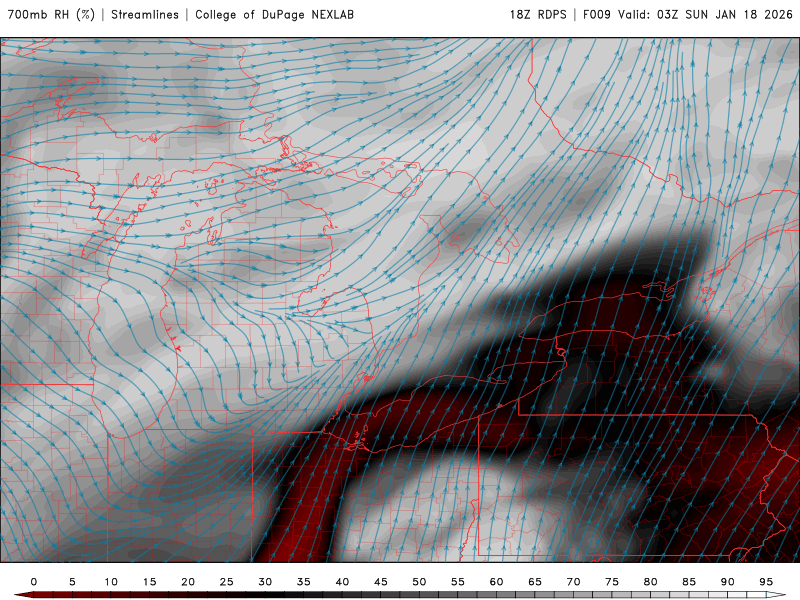Screen dimensions: 800x600
Task: Click the "55" color scale label
Action: click(x=458, y=582)
